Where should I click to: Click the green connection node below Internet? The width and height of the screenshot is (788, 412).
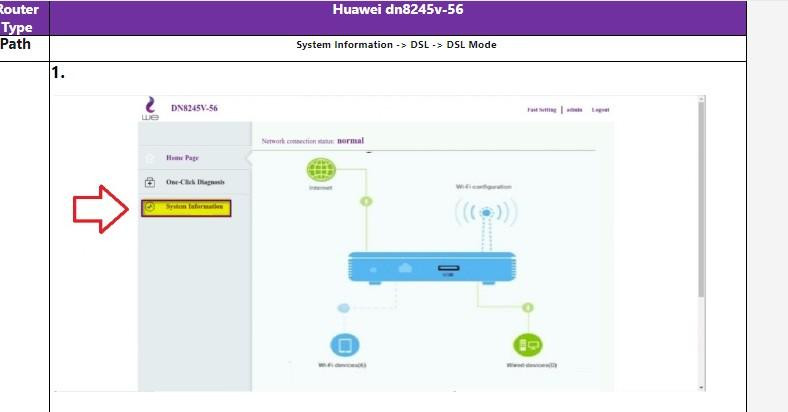click(x=366, y=201)
